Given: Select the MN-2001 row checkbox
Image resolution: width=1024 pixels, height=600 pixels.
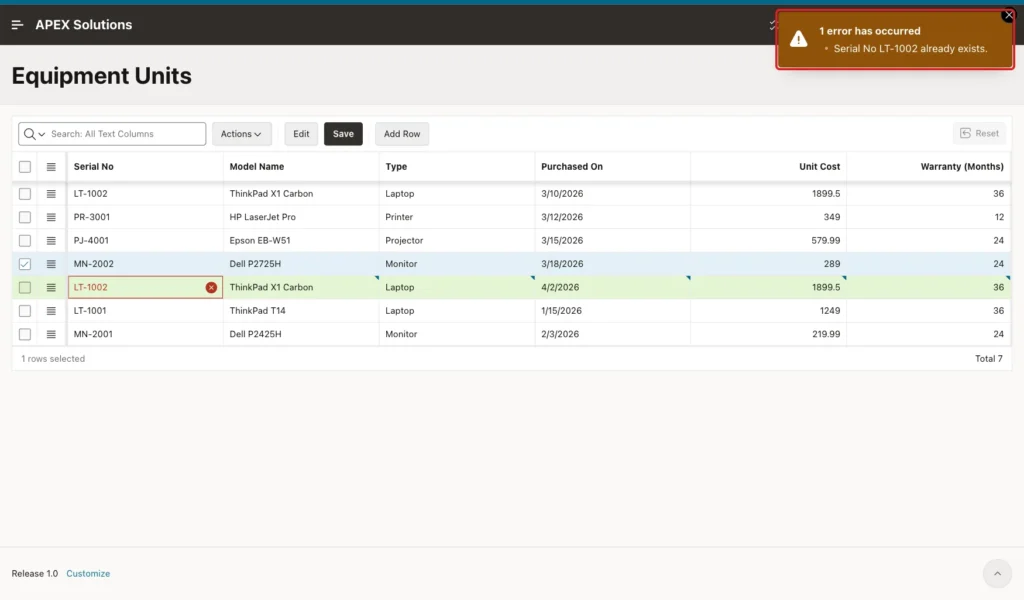Looking at the screenshot, I should (x=25, y=334).
